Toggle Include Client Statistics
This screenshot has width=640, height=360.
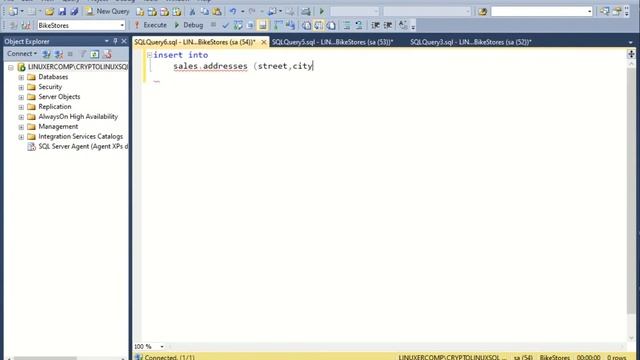291,25
